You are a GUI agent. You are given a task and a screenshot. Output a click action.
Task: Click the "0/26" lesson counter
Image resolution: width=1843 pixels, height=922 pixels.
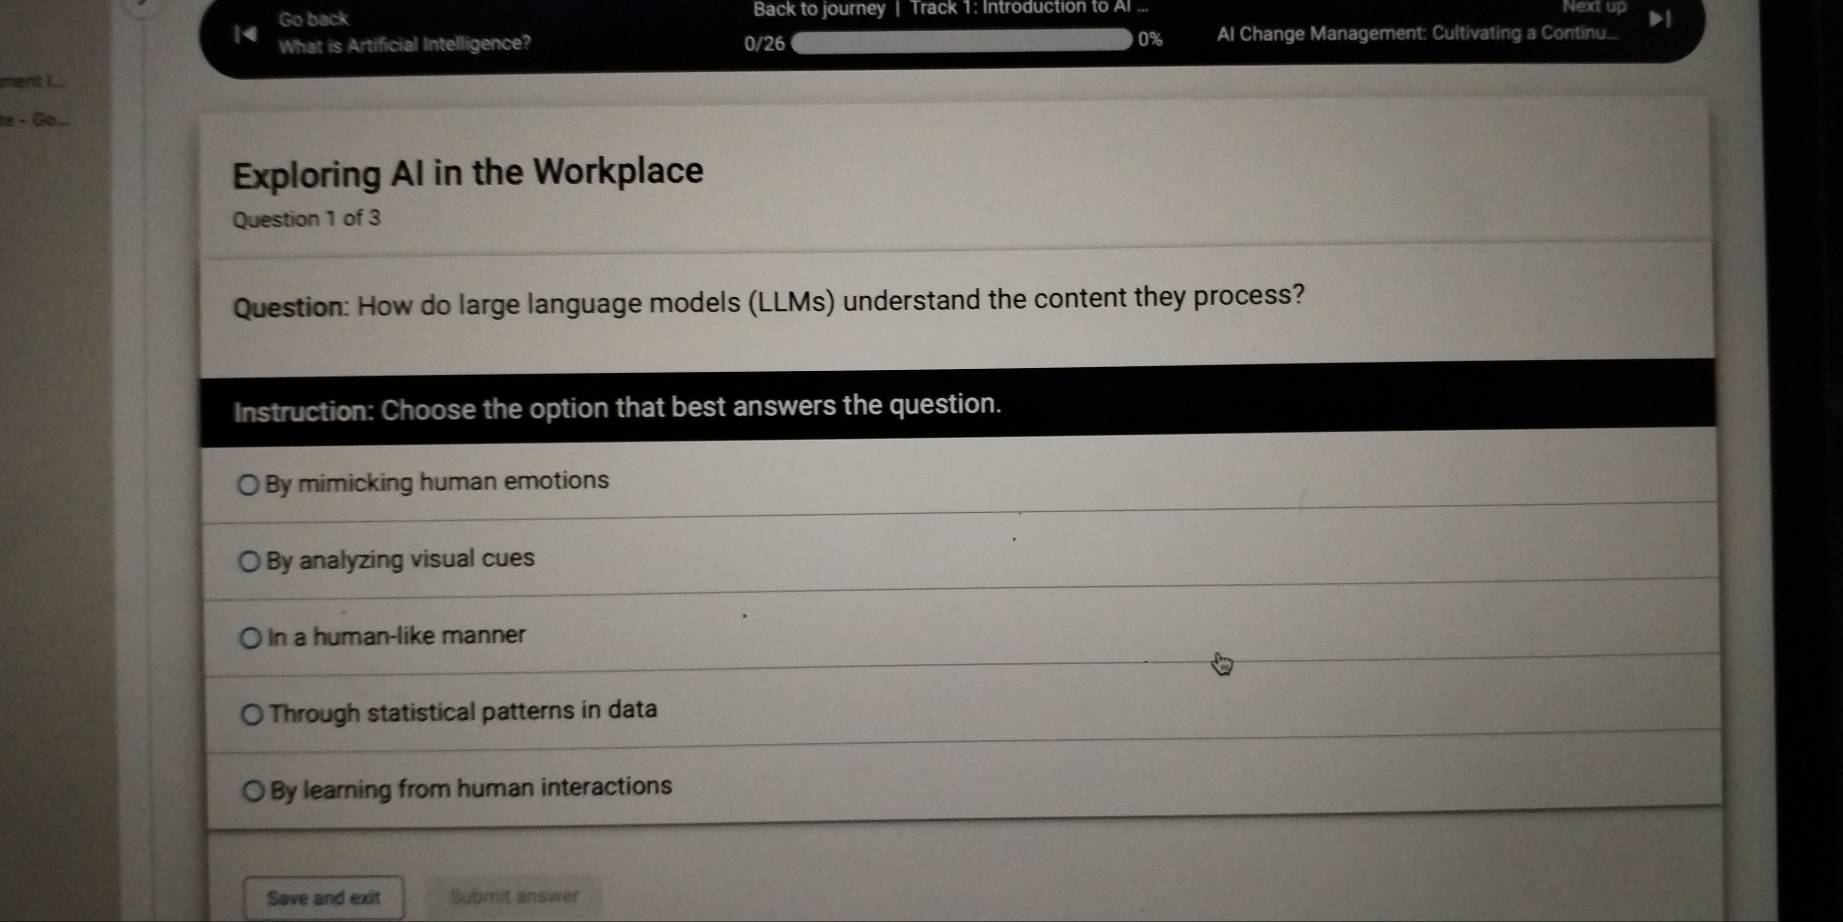tap(765, 43)
